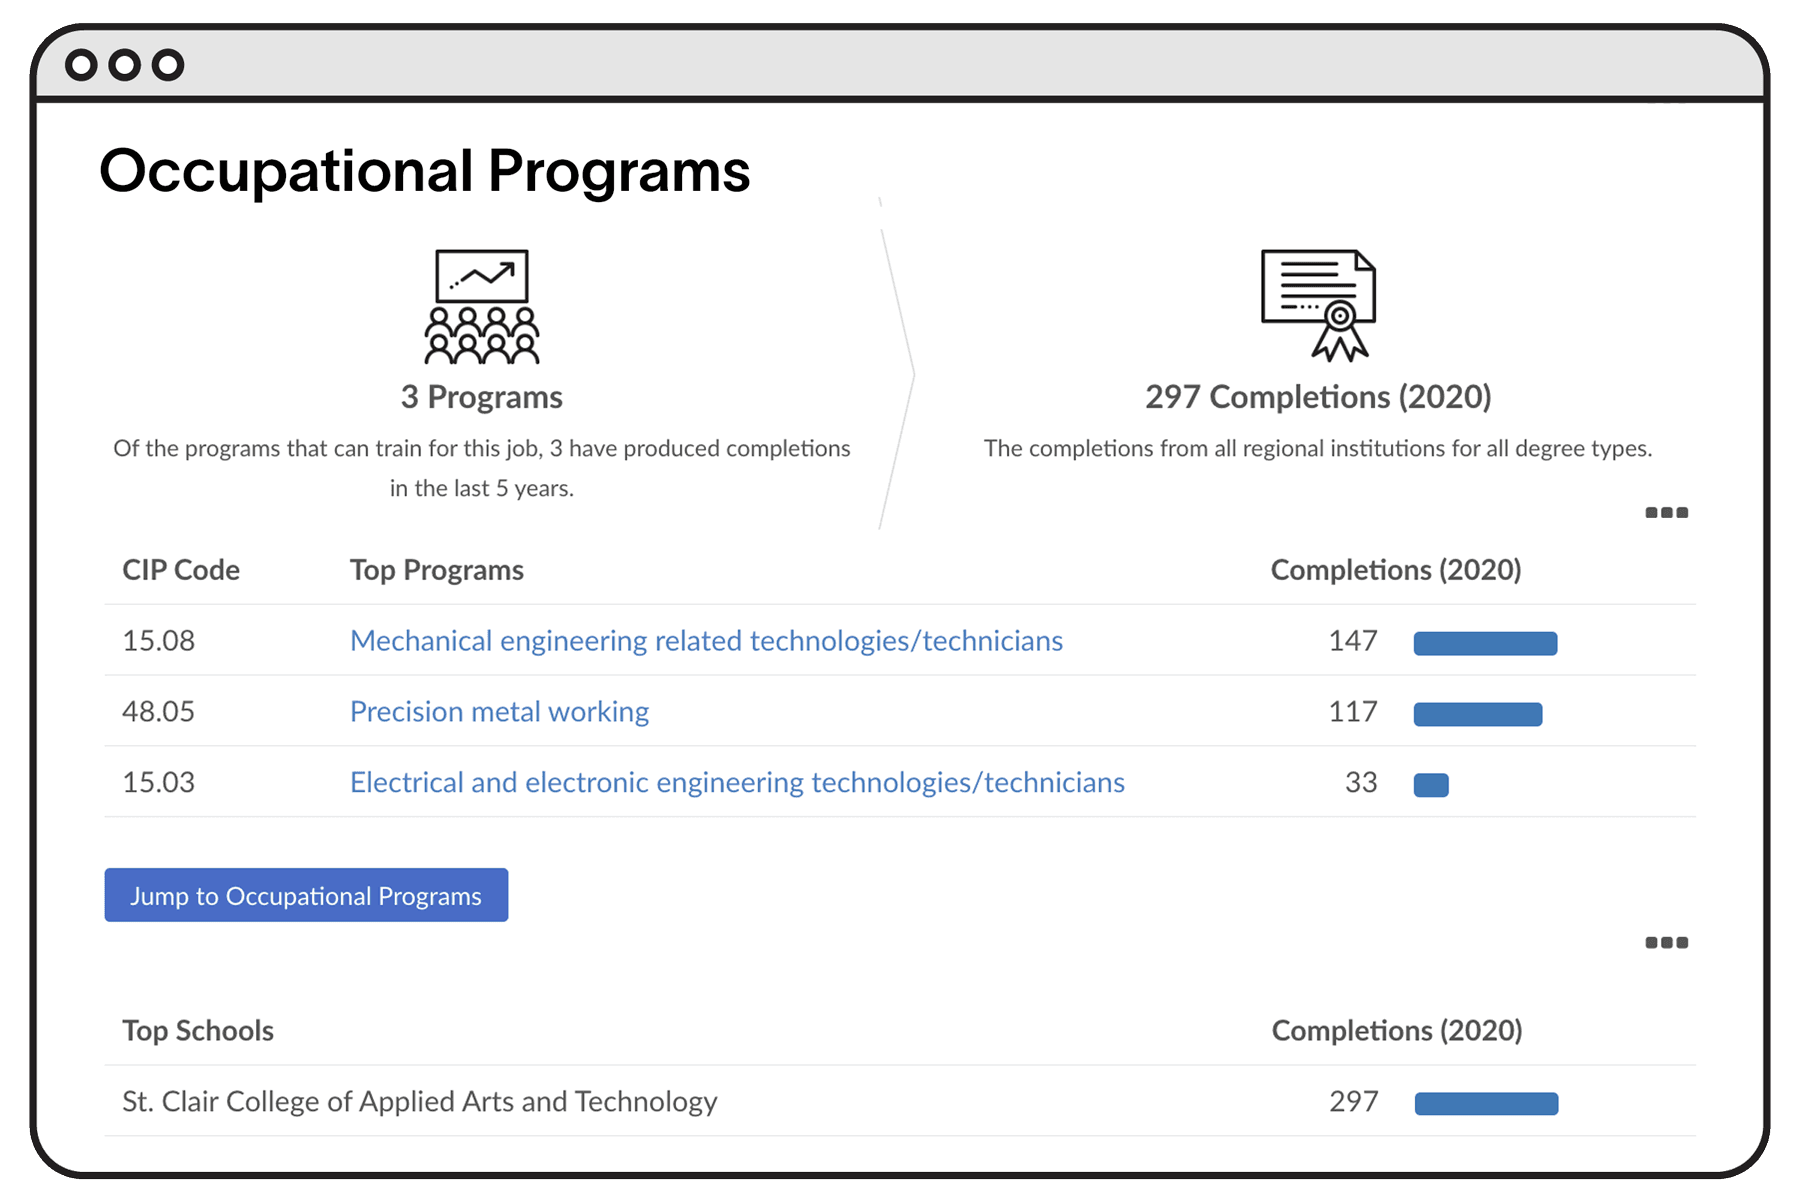Screen dimensions: 1800x1200
Task: Click third window control circle in title bar
Action: click(168, 65)
